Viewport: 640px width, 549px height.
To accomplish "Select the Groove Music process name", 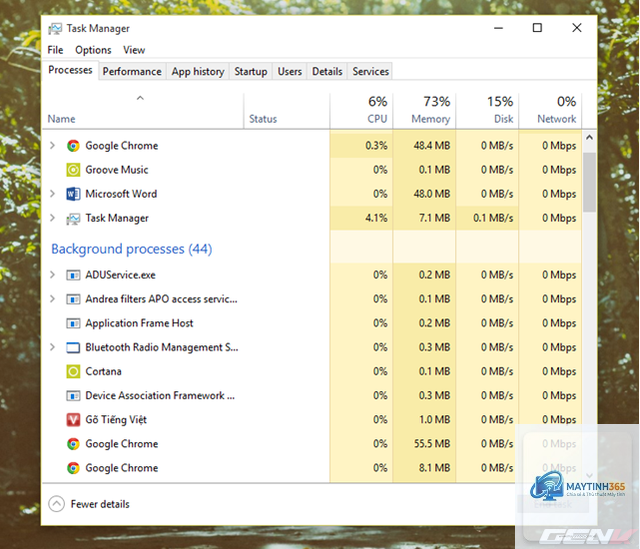I will 117,170.
